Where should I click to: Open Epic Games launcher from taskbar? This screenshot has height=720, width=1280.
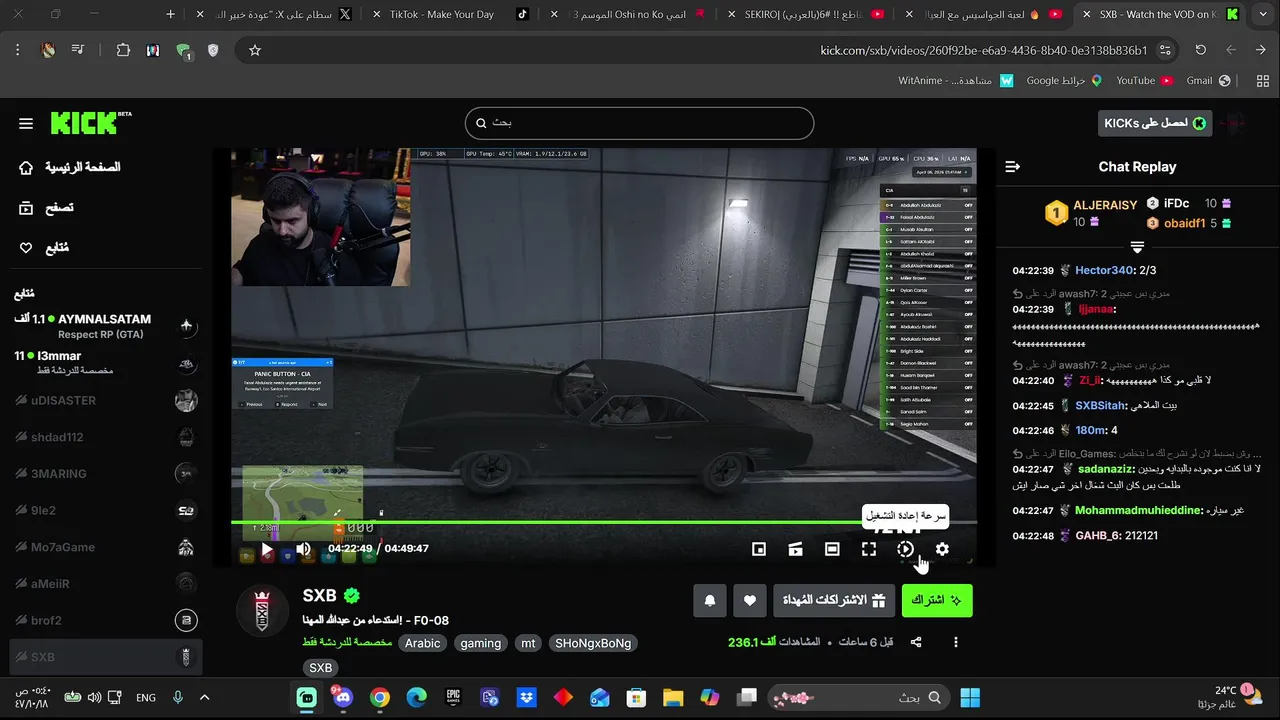[453, 697]
